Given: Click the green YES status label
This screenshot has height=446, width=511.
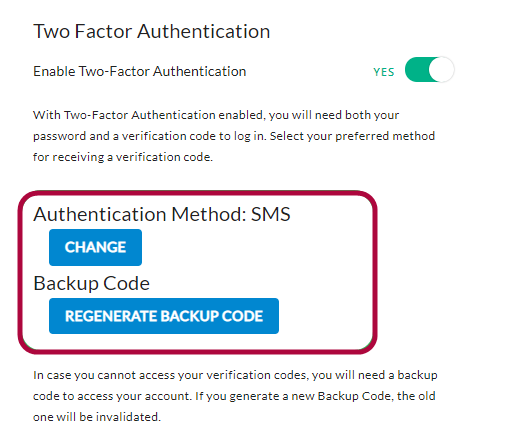Looking at the screenshot, I should coord(384,72).
